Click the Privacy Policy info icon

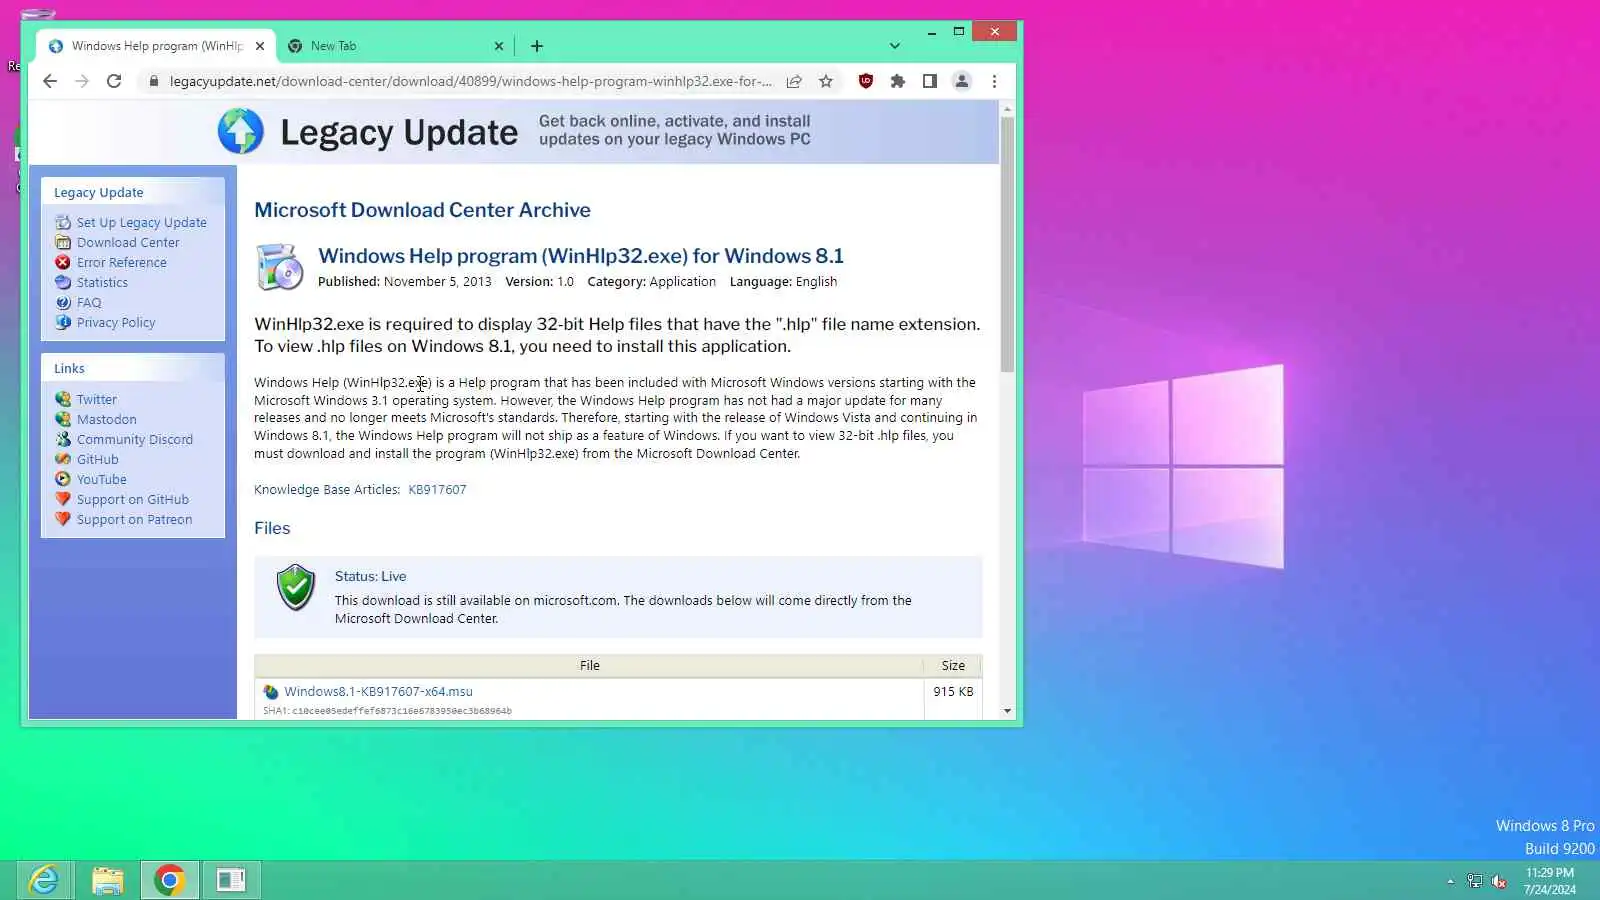point(63,322)
